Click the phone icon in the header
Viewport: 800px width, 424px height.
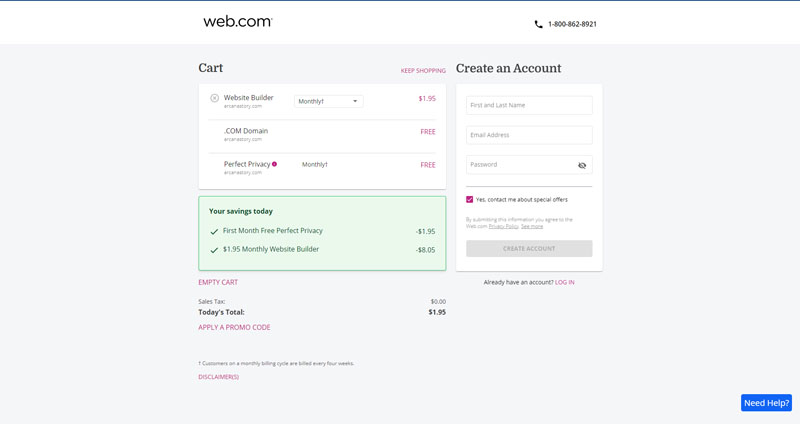pyautogui.click(x=538, y=24)
